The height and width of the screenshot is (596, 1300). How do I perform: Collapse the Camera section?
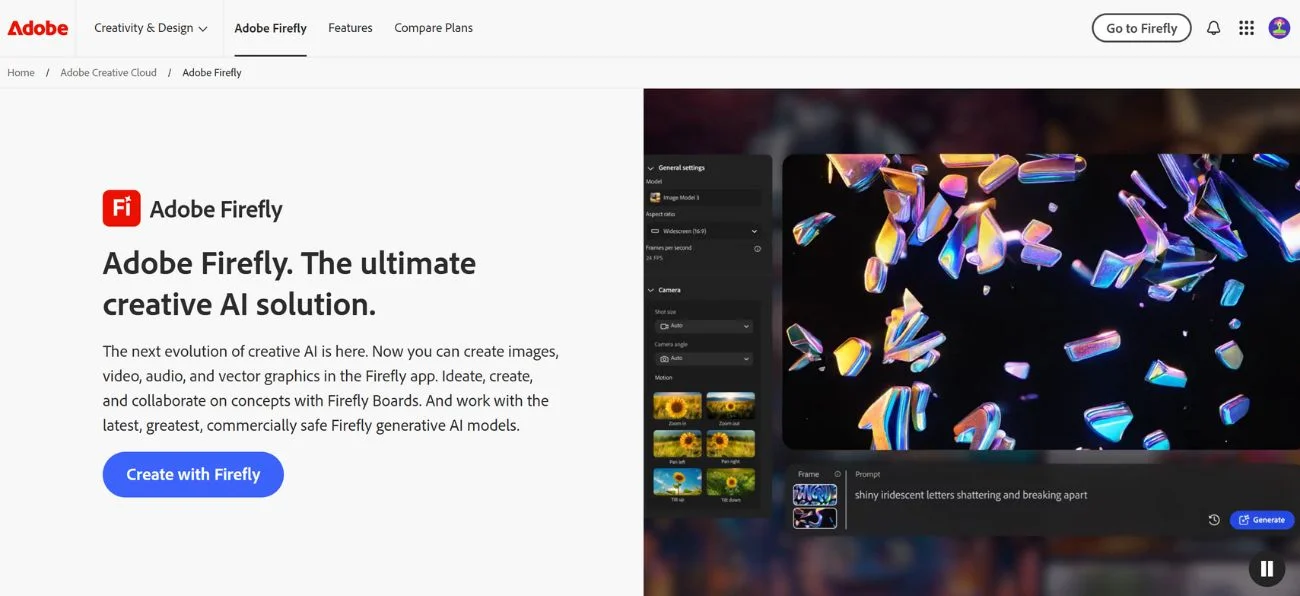(x=651, y=290)
